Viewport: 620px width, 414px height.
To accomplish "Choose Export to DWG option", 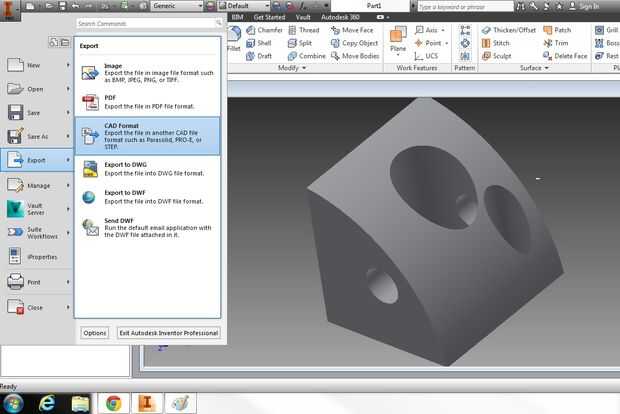I will pos(147,169).
